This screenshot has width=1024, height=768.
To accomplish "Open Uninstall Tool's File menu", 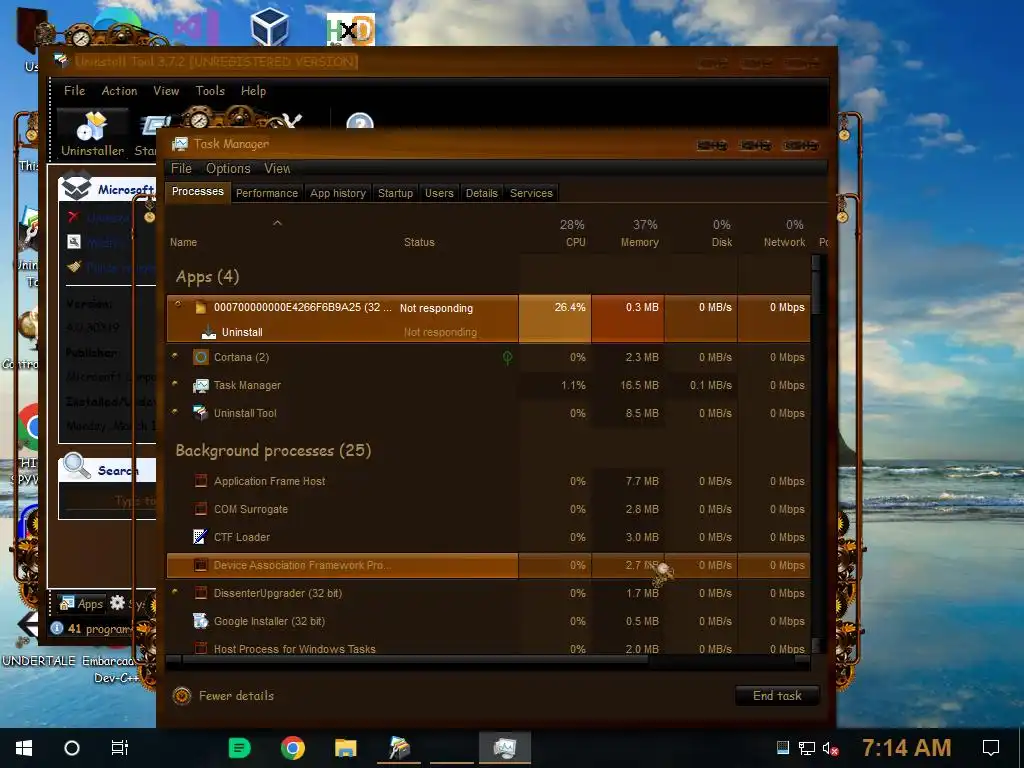I will click(x=74, y=91).
